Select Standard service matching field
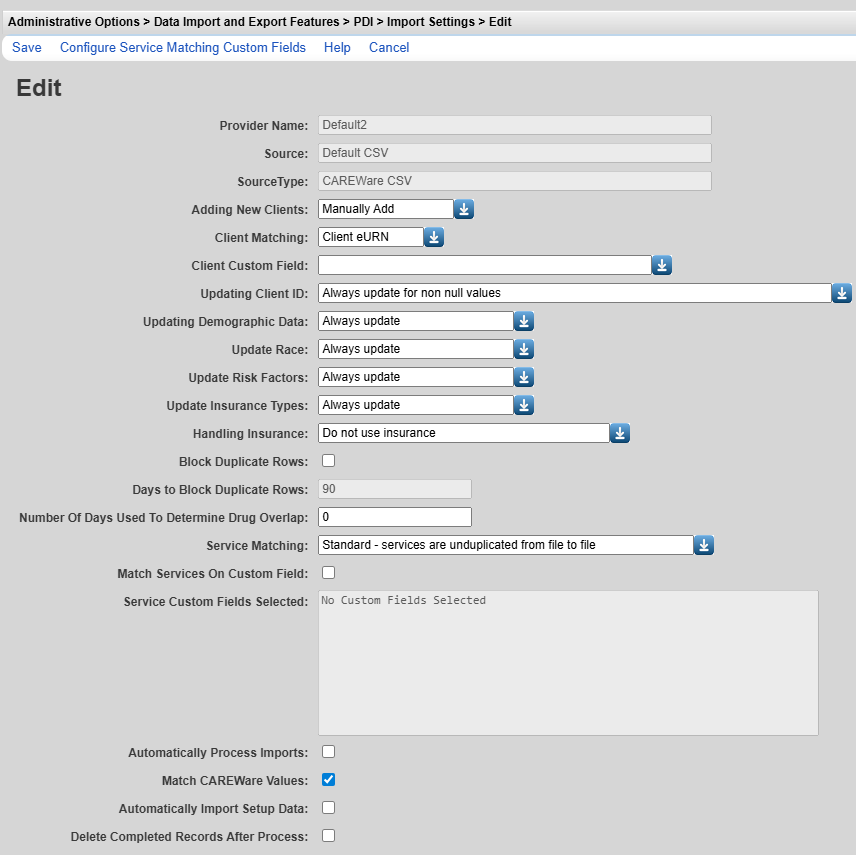The width and height of the screenshot is (856, 855). [506, 545]
